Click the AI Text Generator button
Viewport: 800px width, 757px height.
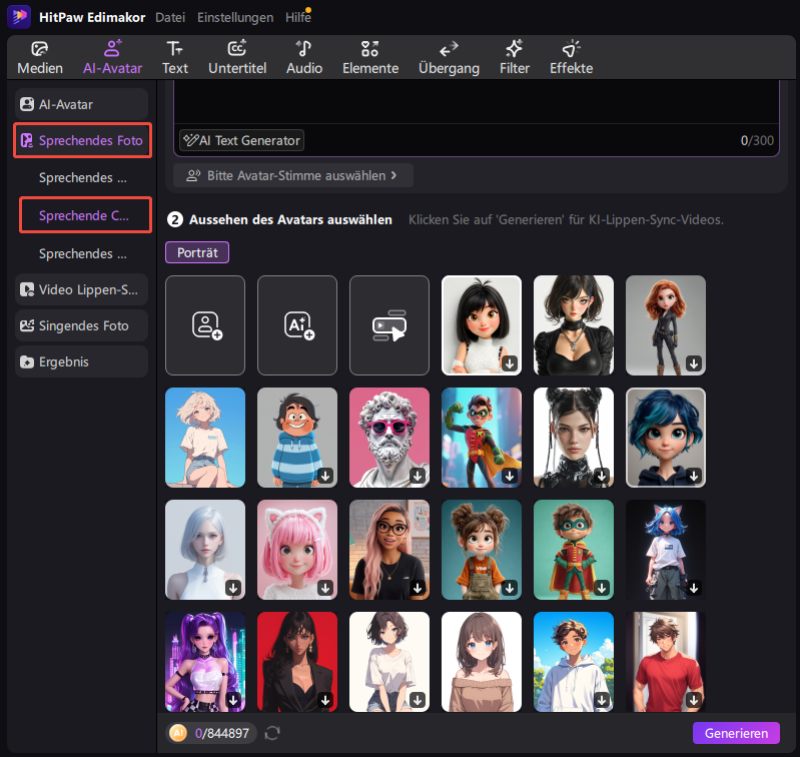[x=241, y=141]
